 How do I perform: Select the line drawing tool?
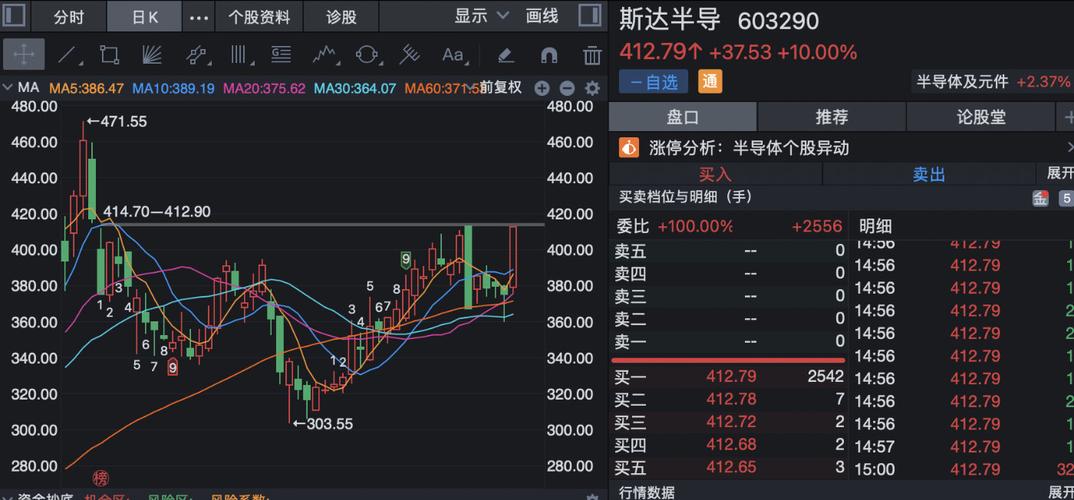click(68, 54)
